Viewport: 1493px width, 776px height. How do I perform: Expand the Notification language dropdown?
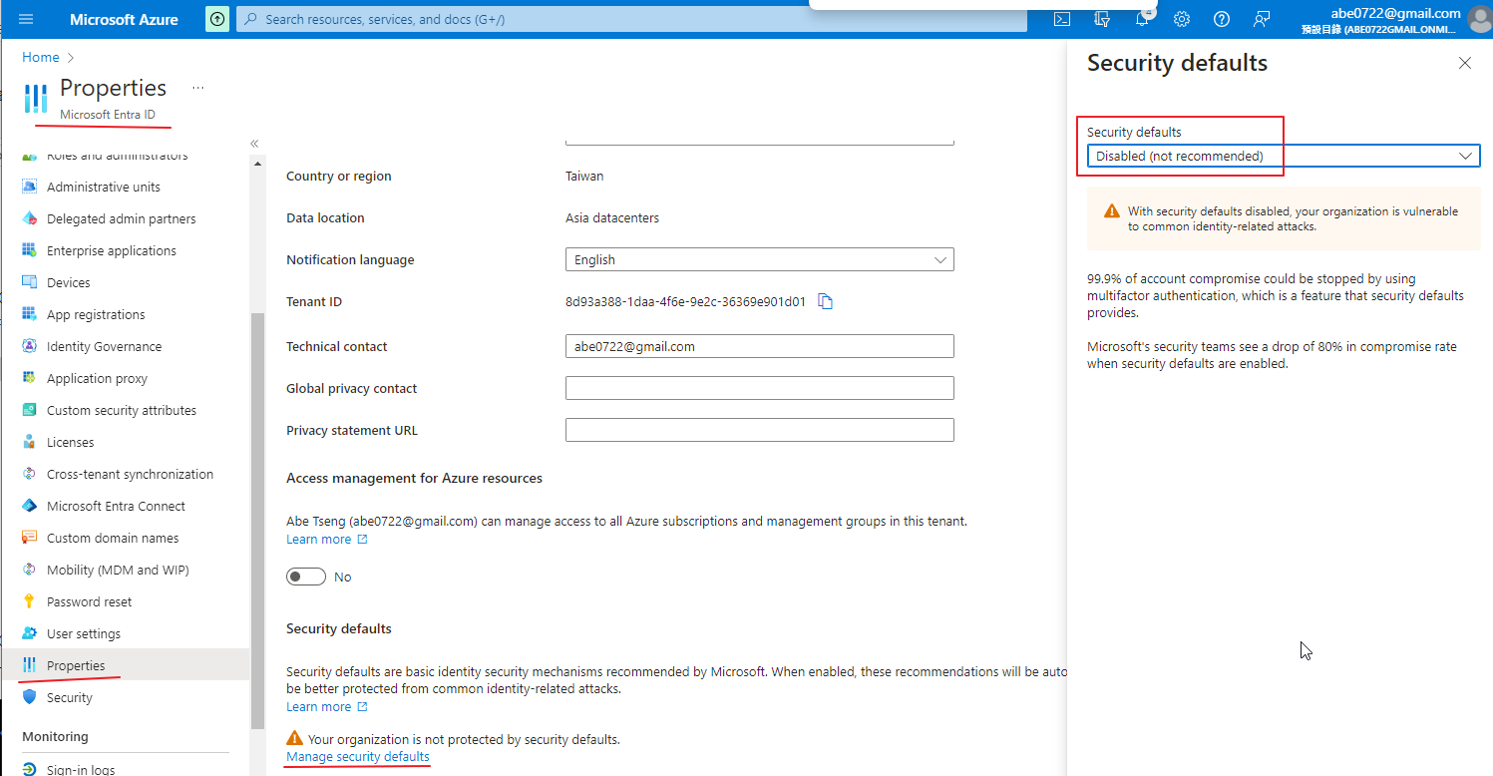759,260
